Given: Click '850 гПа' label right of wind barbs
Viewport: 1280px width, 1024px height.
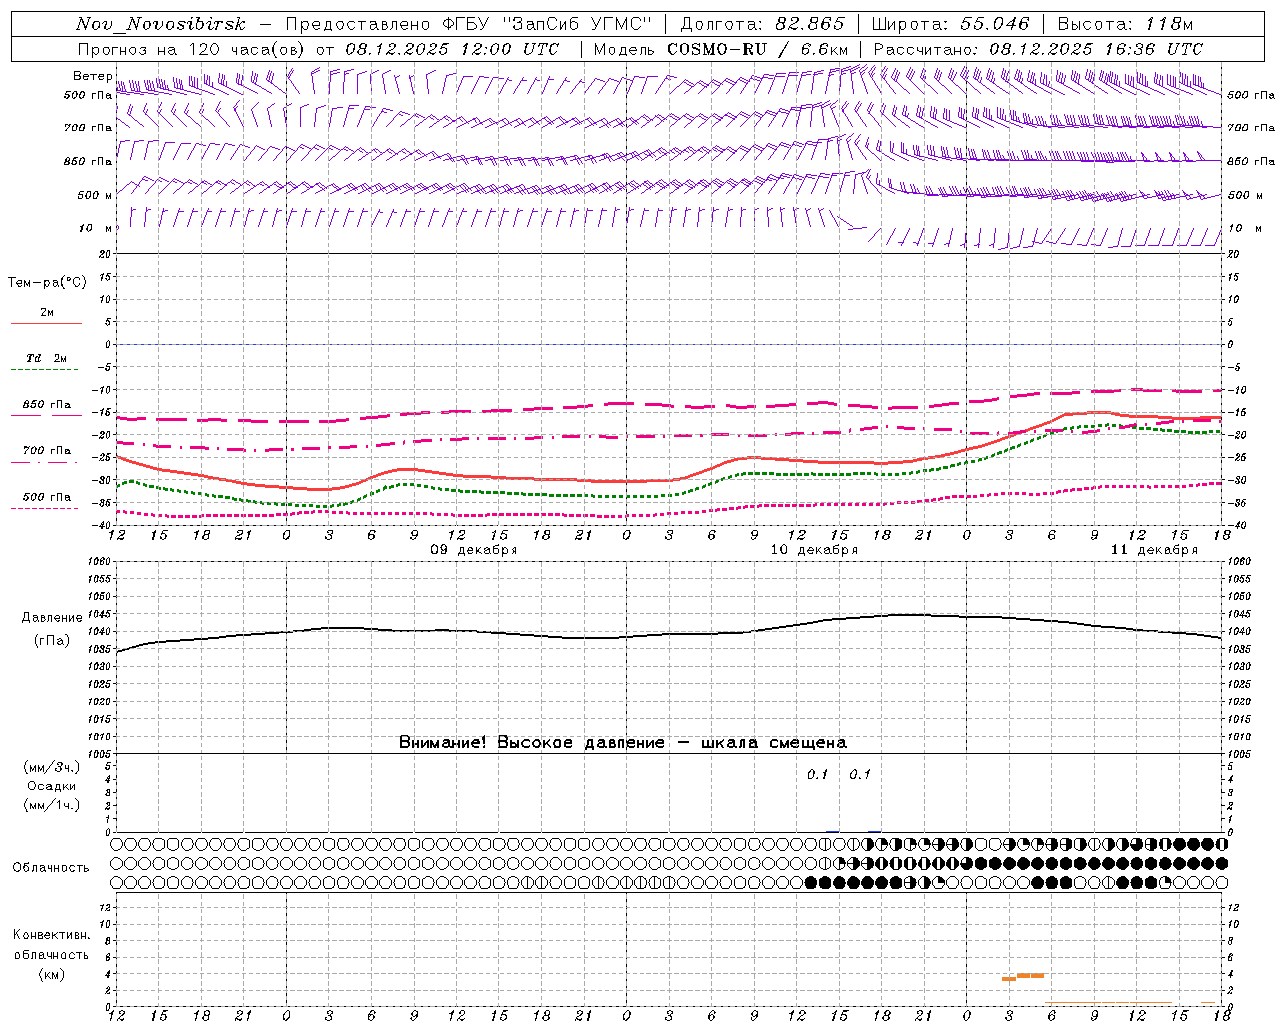Looking at the screenshot, I should coord(1251,161).
